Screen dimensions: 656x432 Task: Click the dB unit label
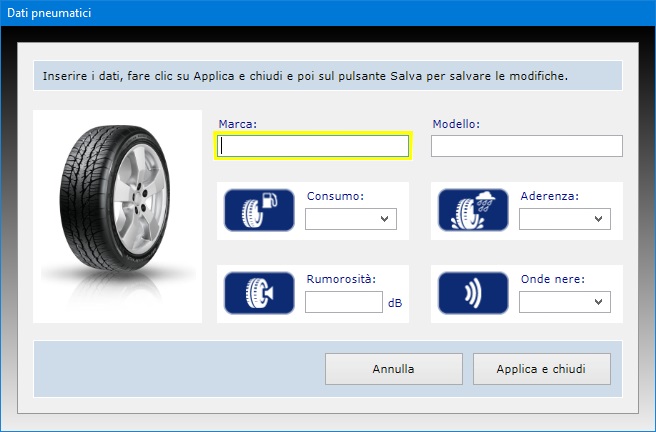click(395, 302)
